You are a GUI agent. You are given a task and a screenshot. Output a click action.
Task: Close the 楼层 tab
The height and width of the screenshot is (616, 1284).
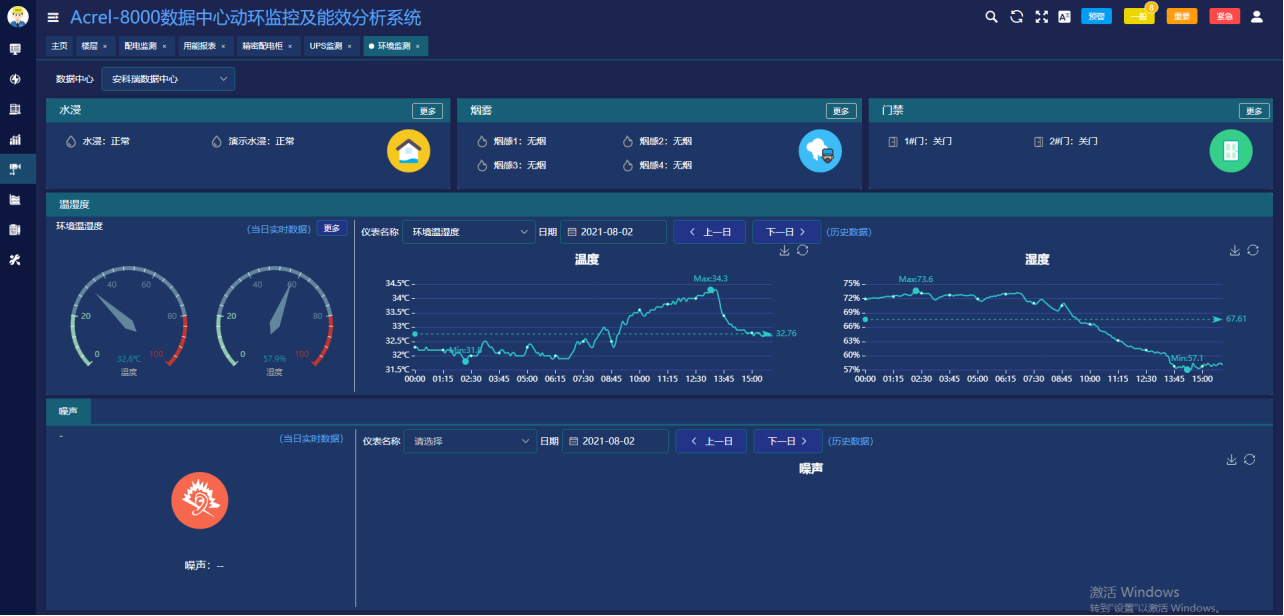105,46
